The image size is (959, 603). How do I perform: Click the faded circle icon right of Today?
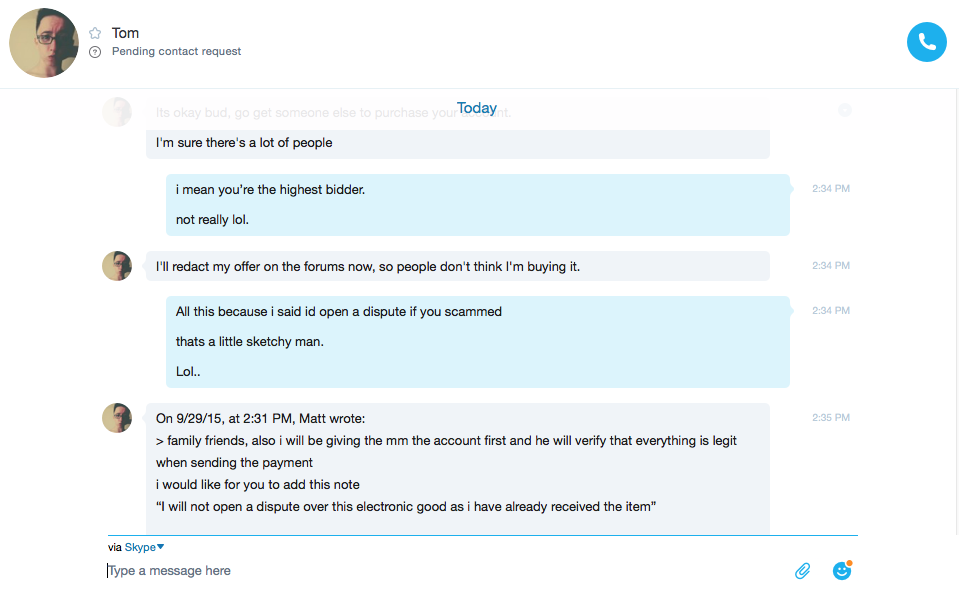pos(845,110)
